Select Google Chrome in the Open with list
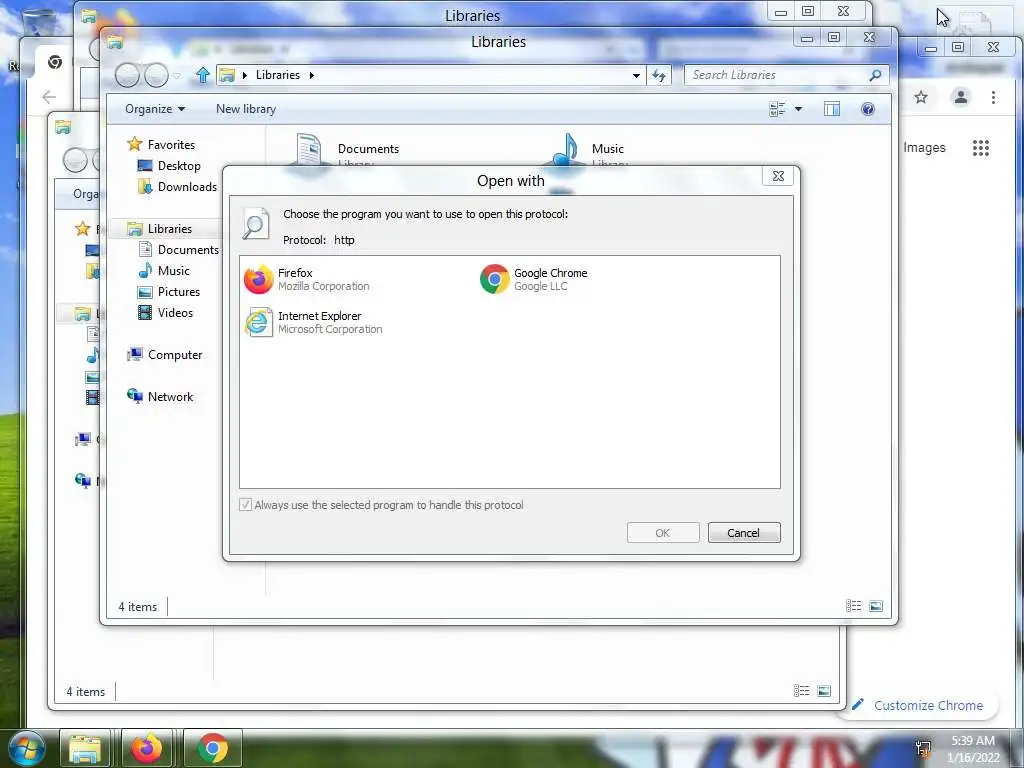Image resolution: width=1024 pixels, height=768 pixels. point(534,279)
